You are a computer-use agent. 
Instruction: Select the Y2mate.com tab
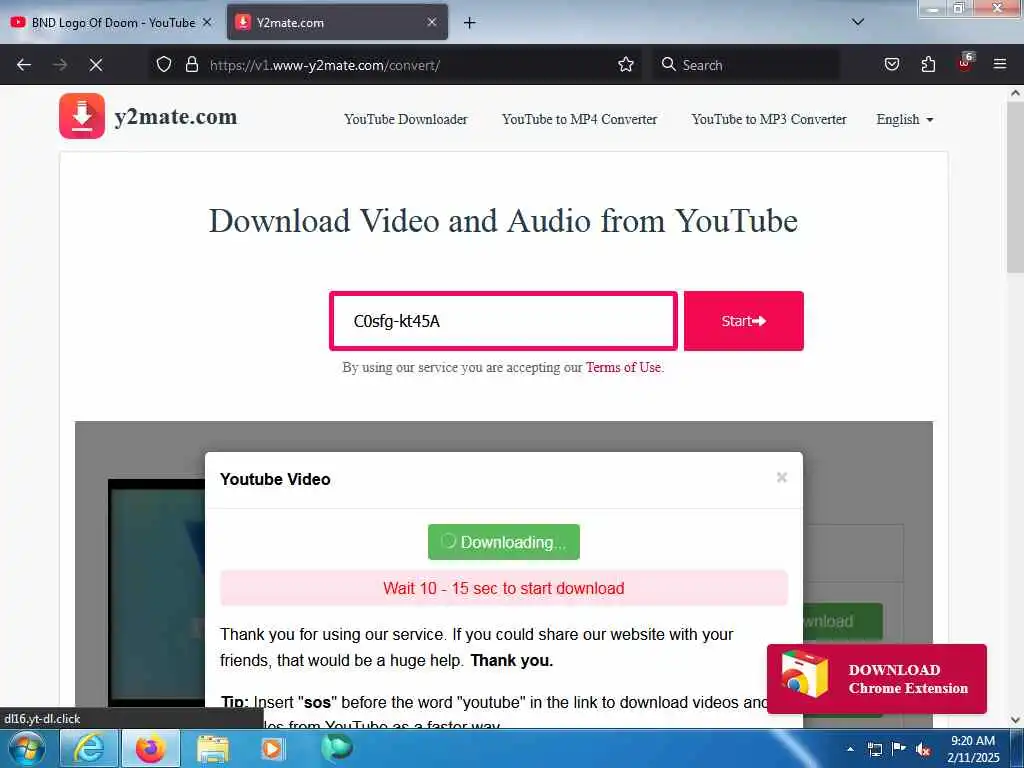tap(337, 22)
